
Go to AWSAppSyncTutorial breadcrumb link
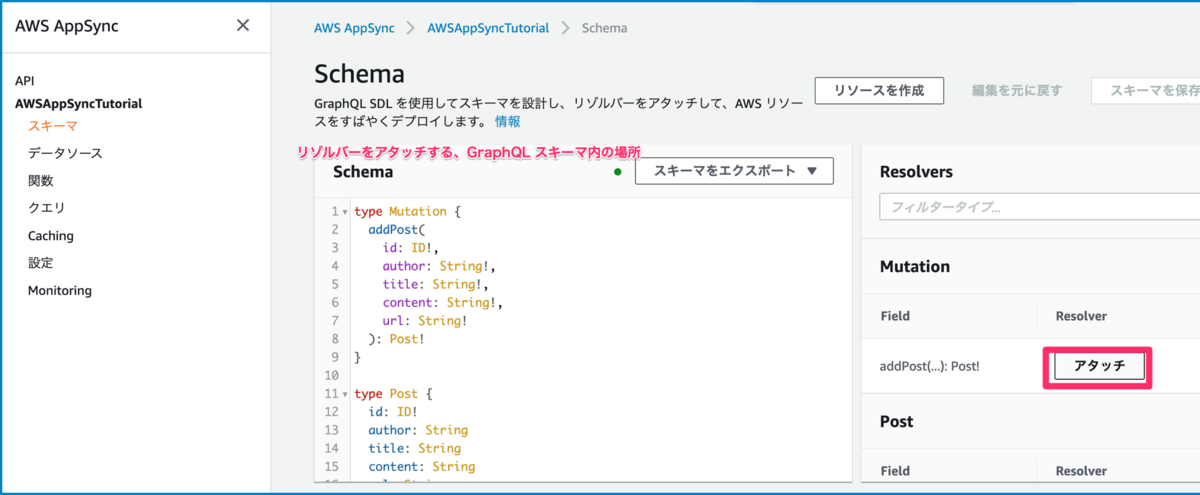488,28
